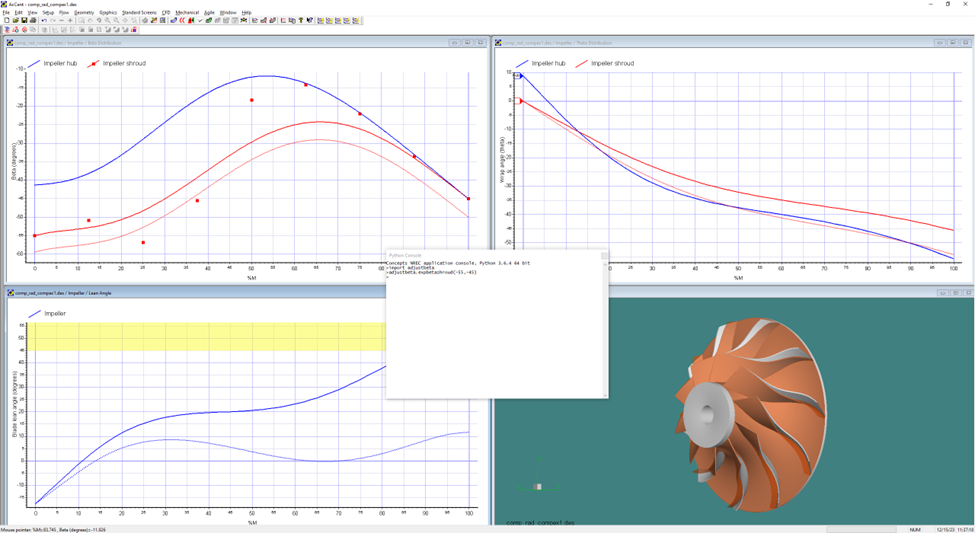The width and height of the screenshot is (975, 533).
Task: Select red shroud control point at 0 %M
Action: [x=35, y=236]
